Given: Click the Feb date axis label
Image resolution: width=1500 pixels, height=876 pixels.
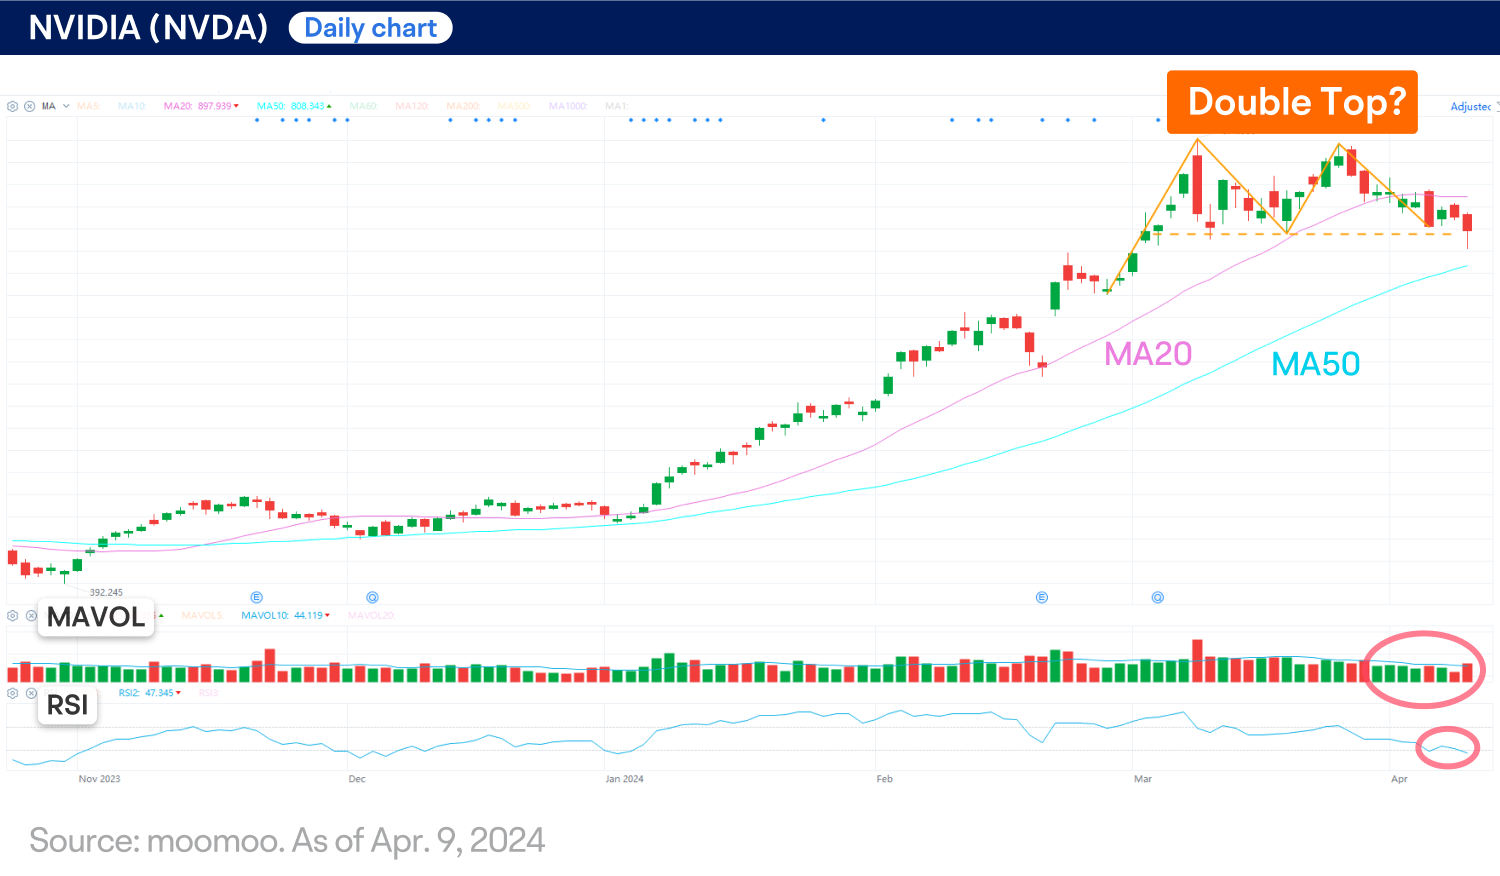Looking at the screenshot, I should 884,779.
